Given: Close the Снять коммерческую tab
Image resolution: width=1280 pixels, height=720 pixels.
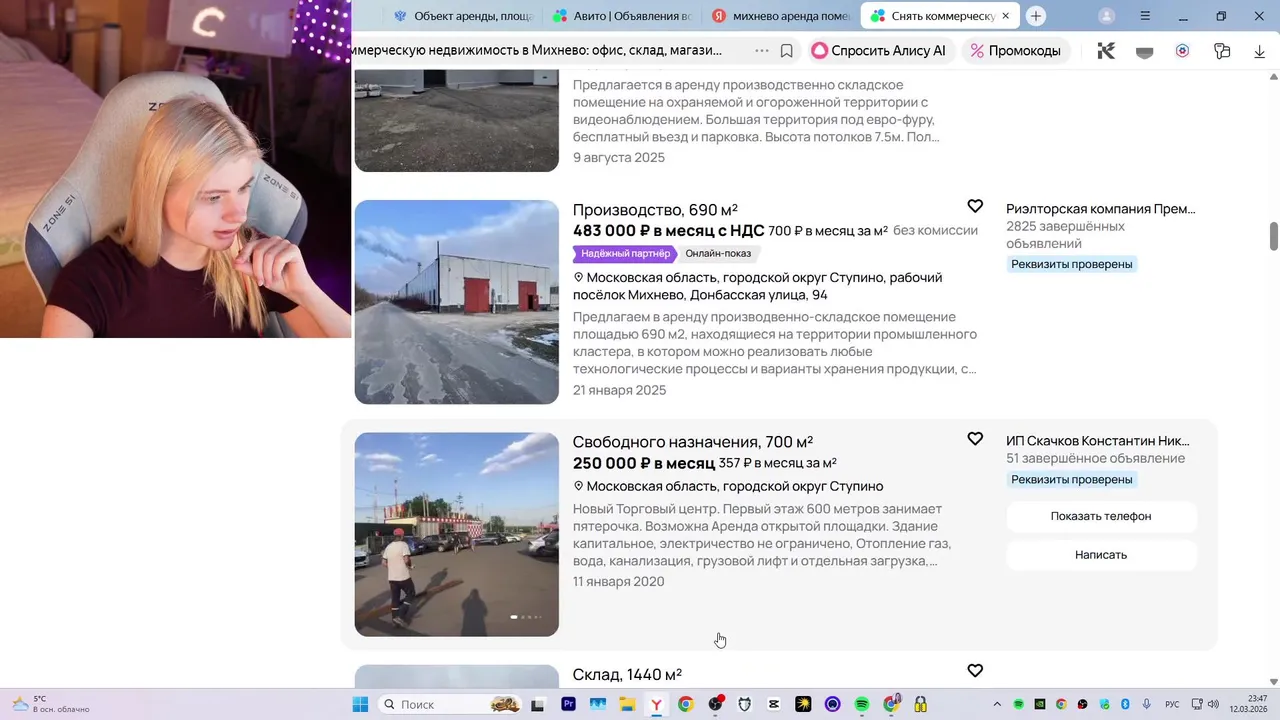Looking at the screenshot, I should tap(1006, 16).
